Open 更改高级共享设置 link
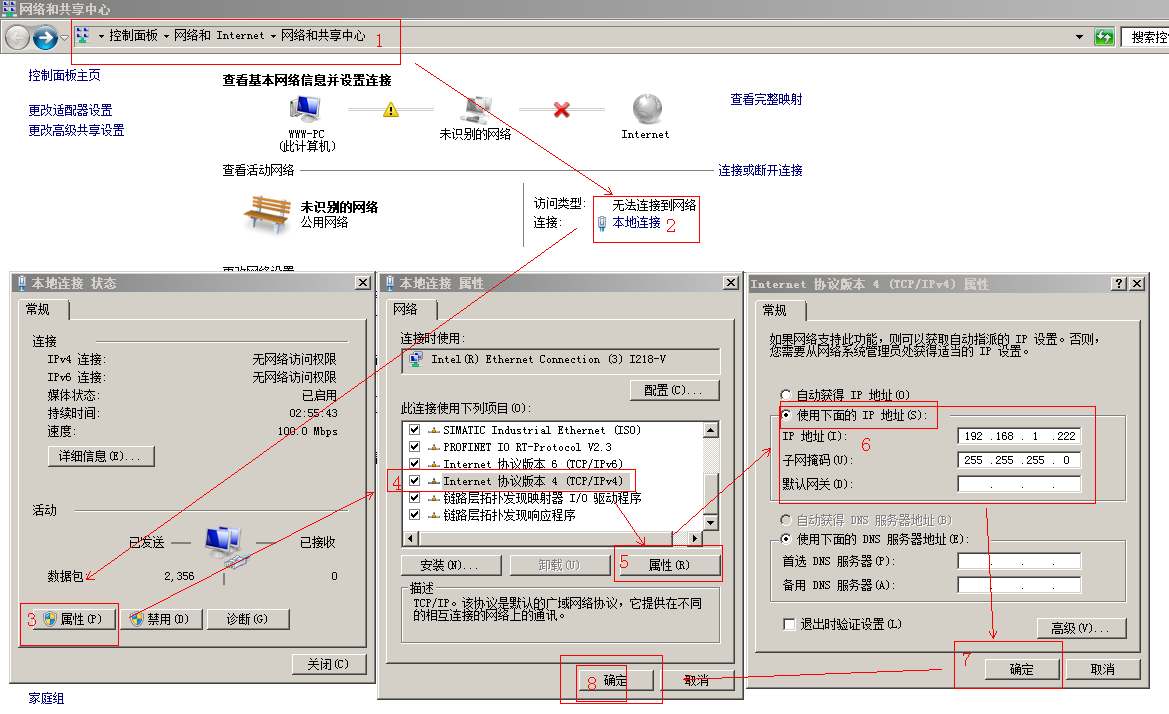The width and height of the screenshot is (1169, 714). [x=76, y=130]
